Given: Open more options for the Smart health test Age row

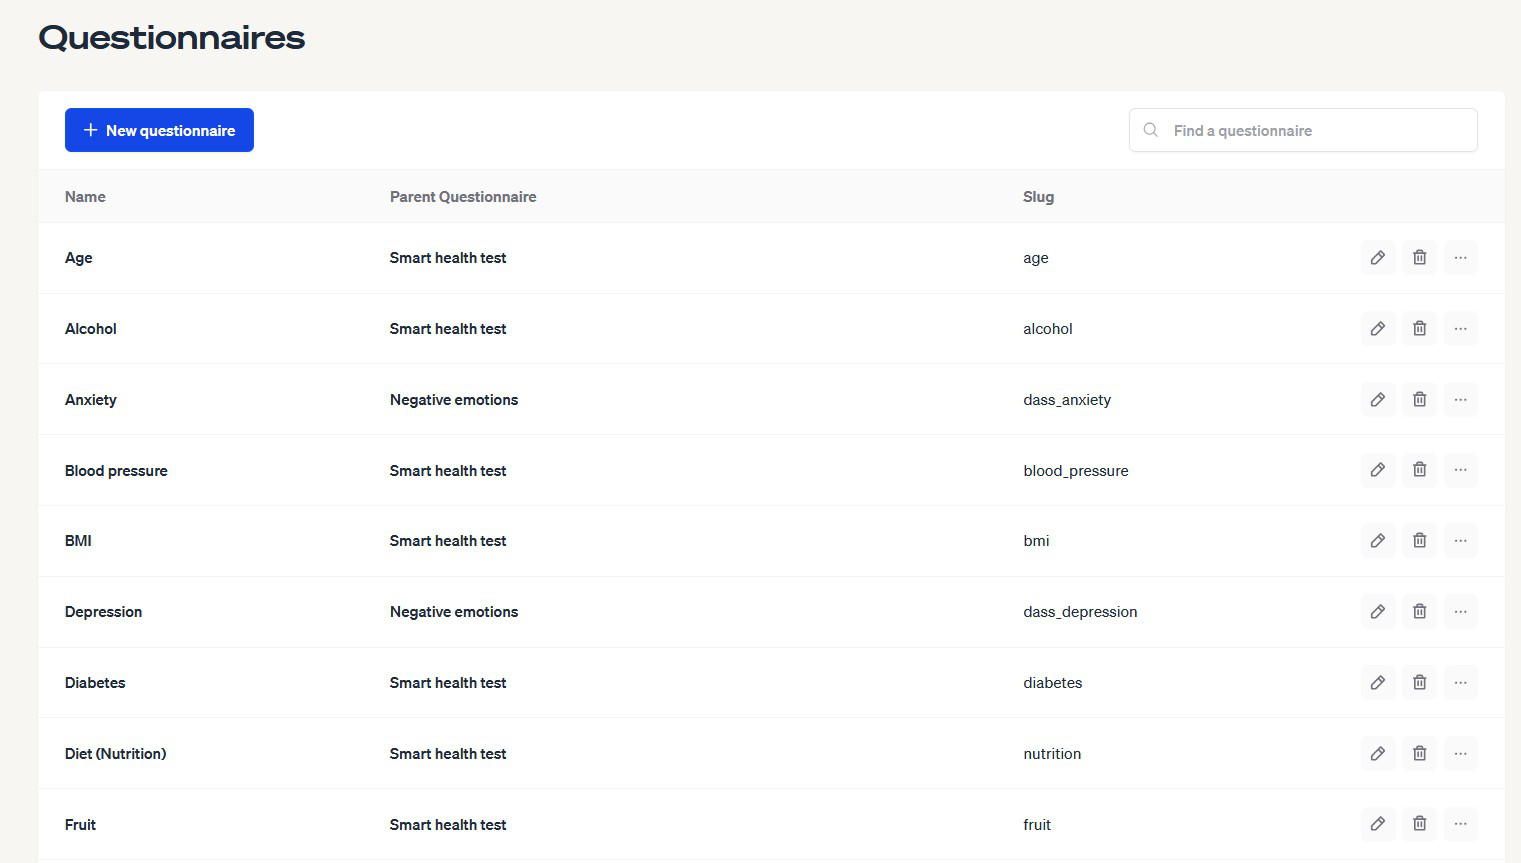Looking at the screenshot, I should 1460,257.
